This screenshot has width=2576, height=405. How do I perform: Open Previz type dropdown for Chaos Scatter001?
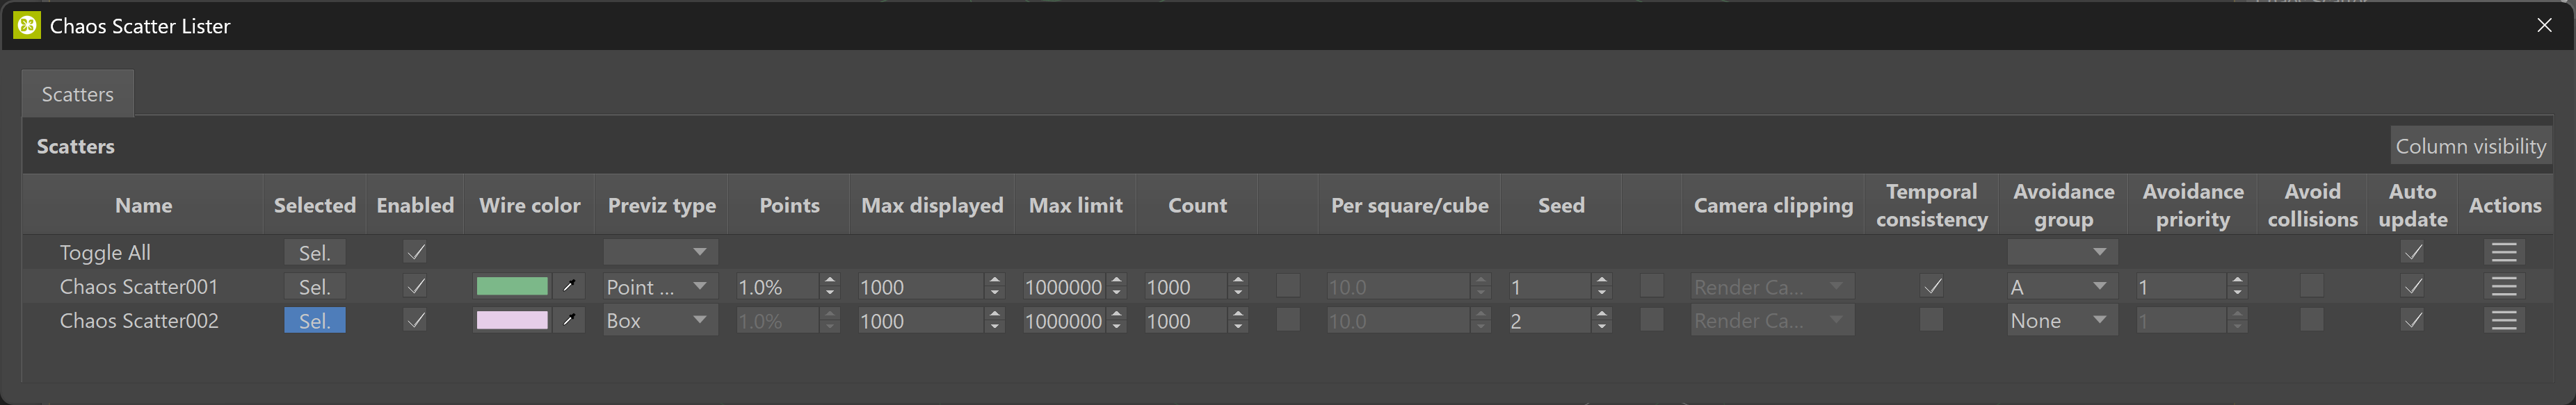[x=660, y=287]
